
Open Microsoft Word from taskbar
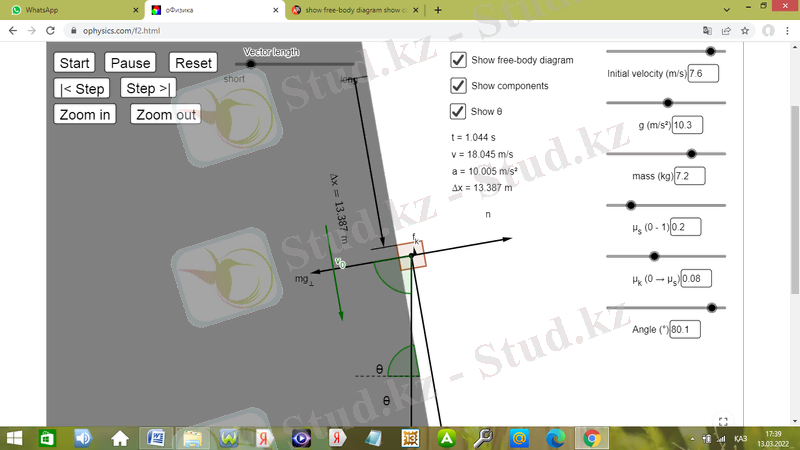point(156,438)
